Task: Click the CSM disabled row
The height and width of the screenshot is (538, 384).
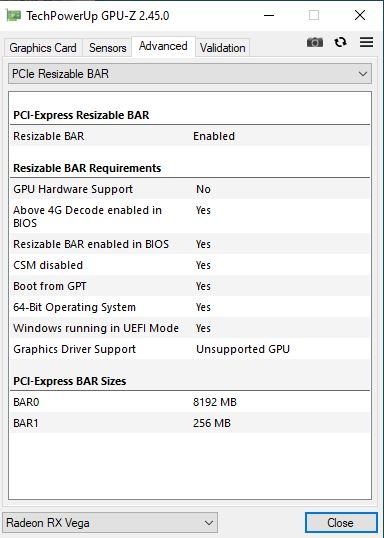Action: pos(190,265)
